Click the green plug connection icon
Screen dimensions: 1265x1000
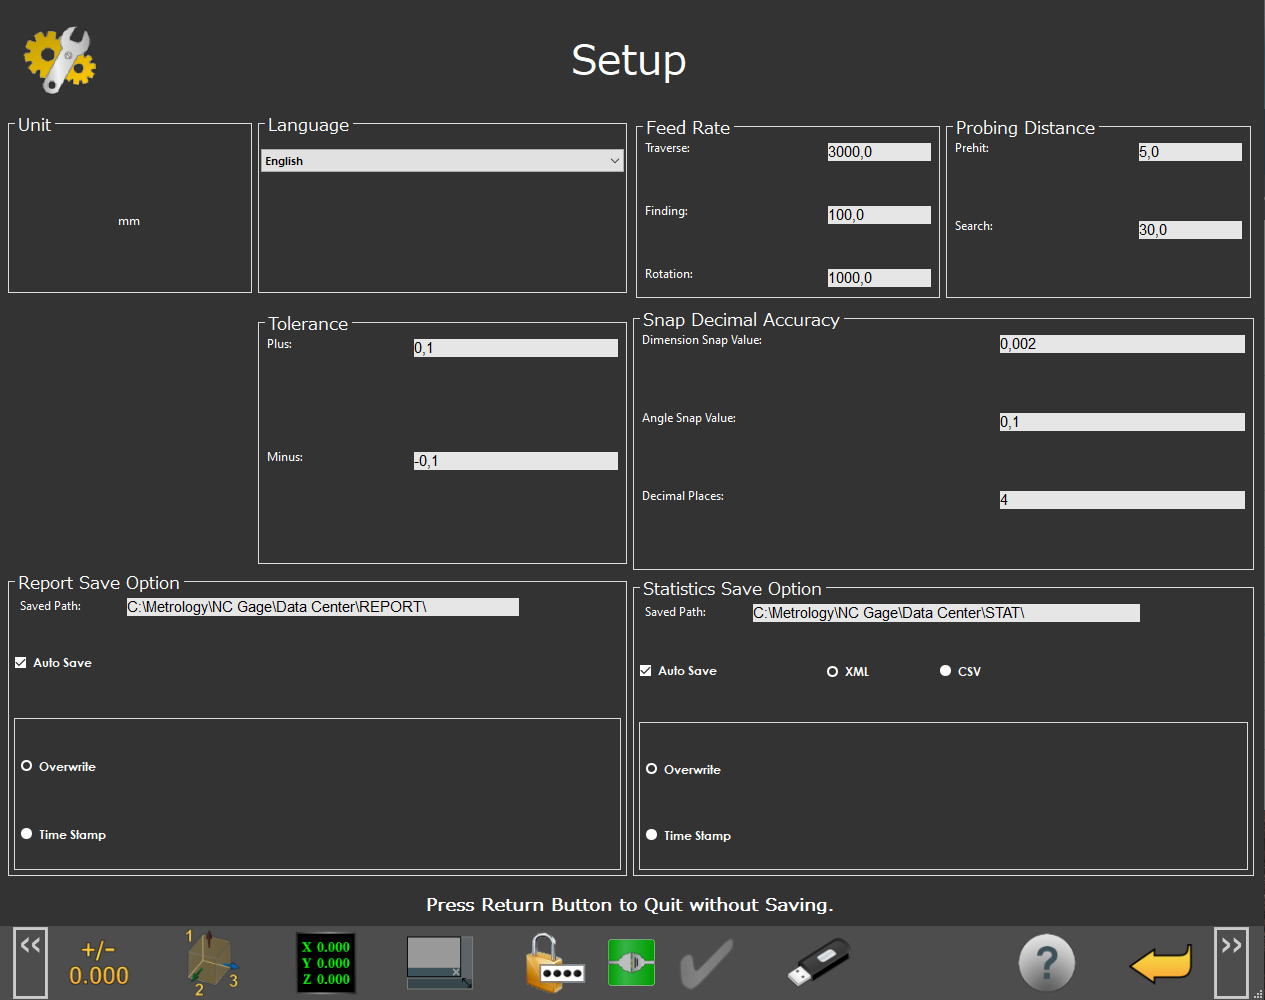coord(631,963)
